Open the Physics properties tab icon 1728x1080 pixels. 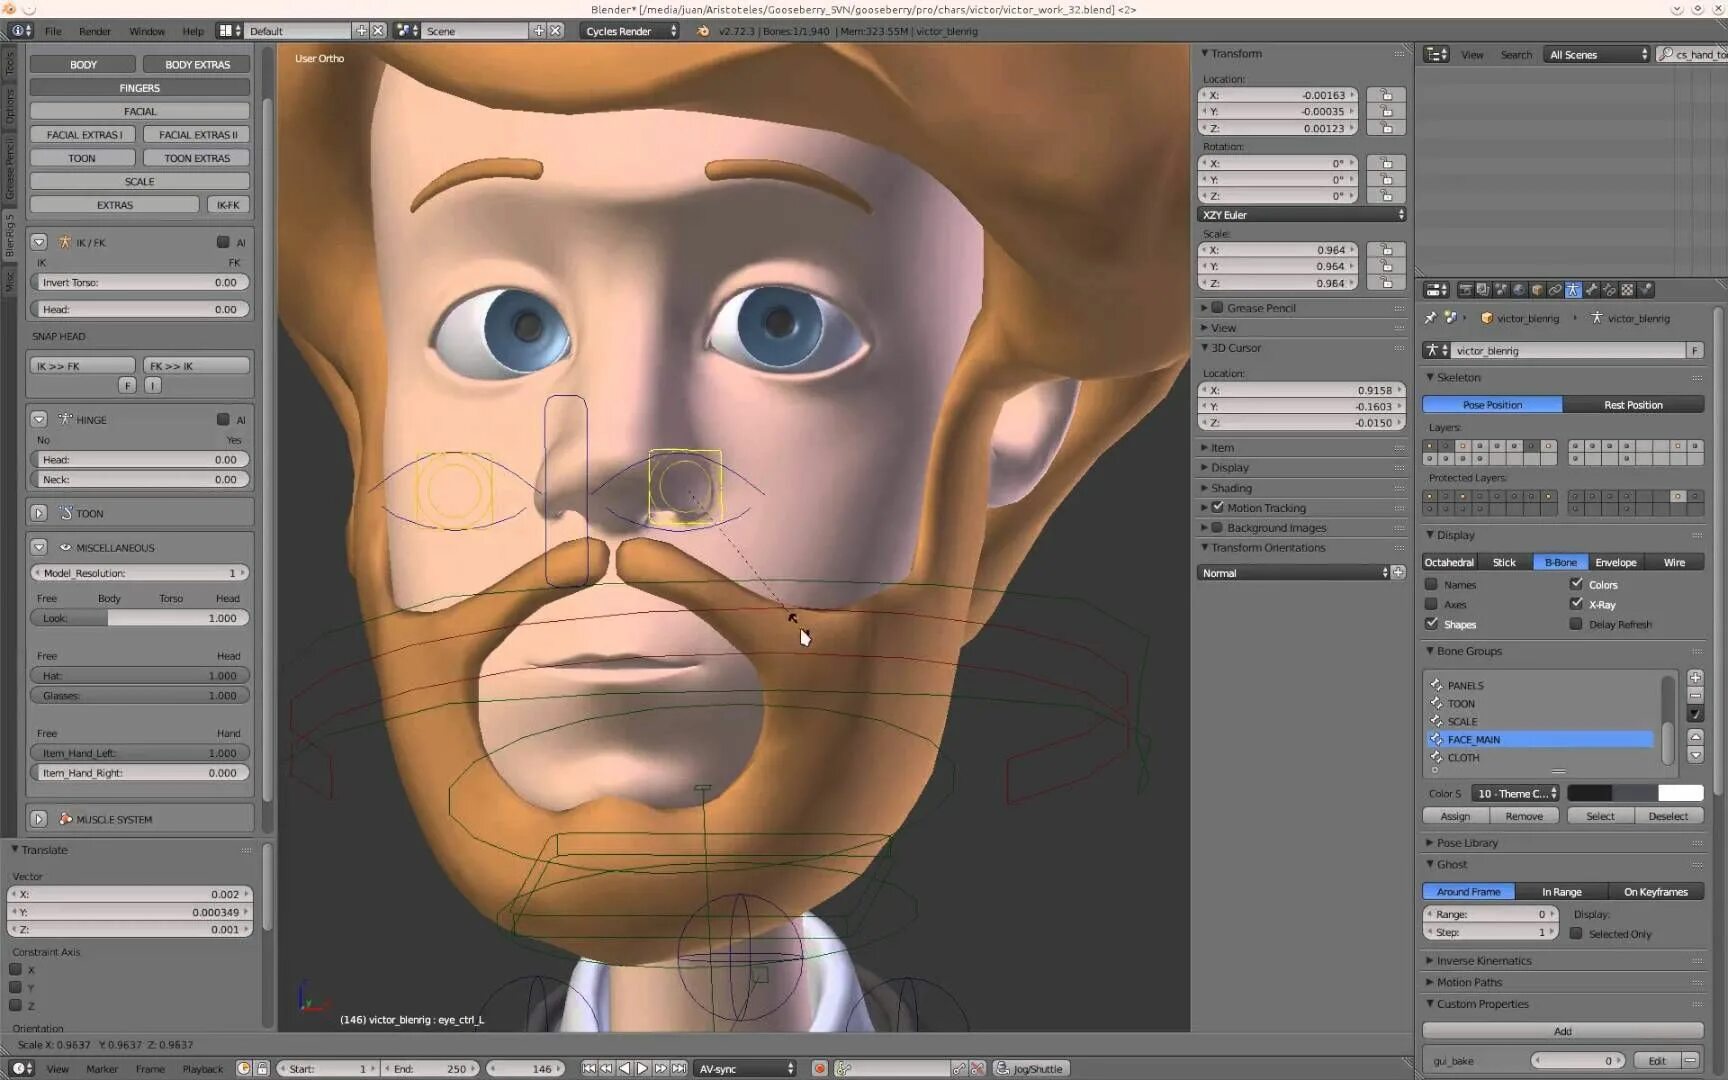[x=1645, y=290]
